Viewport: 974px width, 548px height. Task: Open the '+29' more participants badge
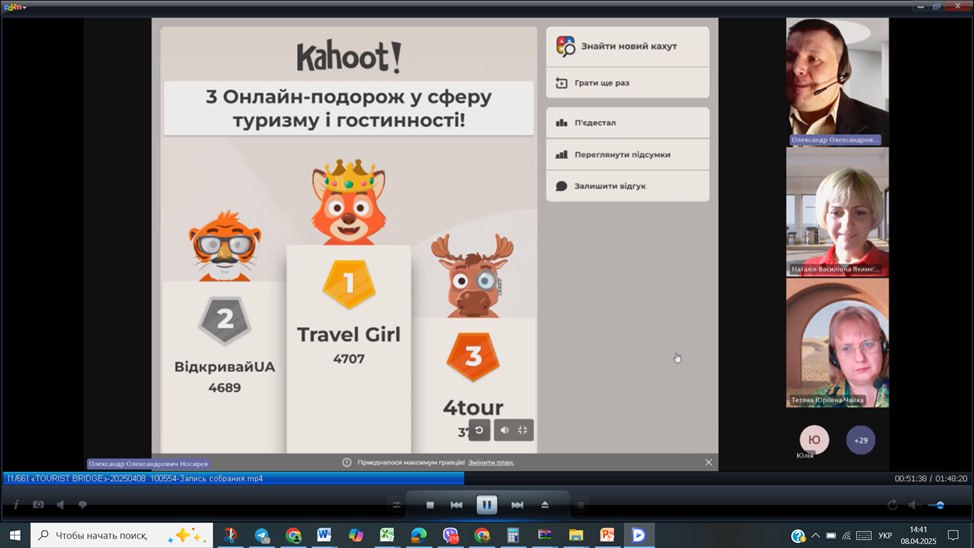(x=860, y=440)
